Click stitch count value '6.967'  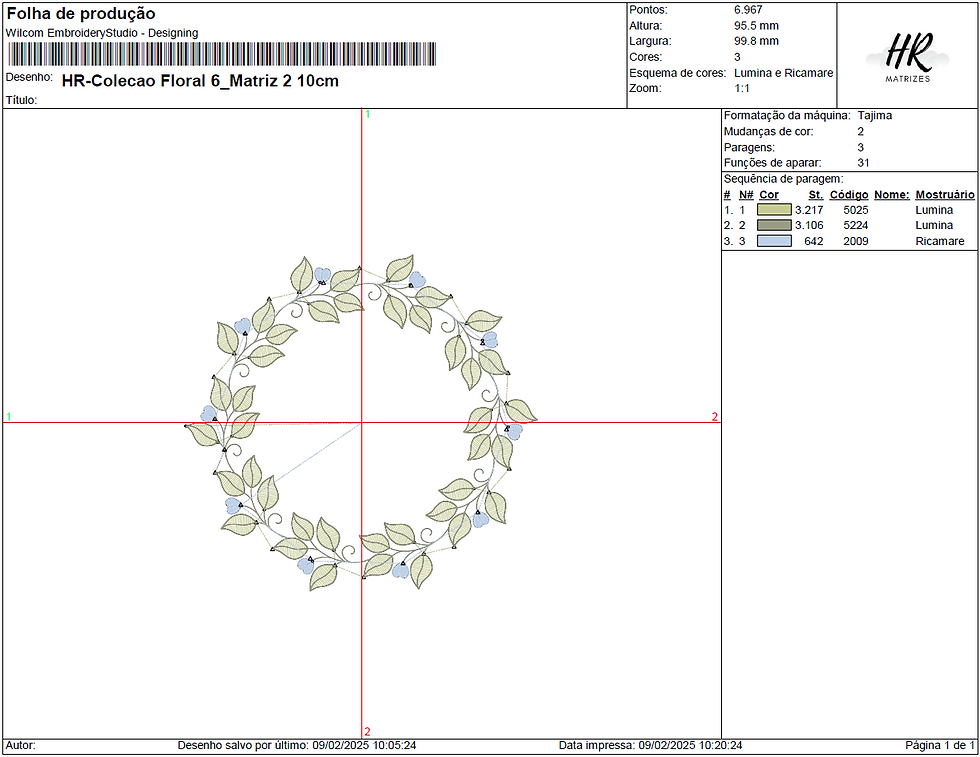pos(748,10)
